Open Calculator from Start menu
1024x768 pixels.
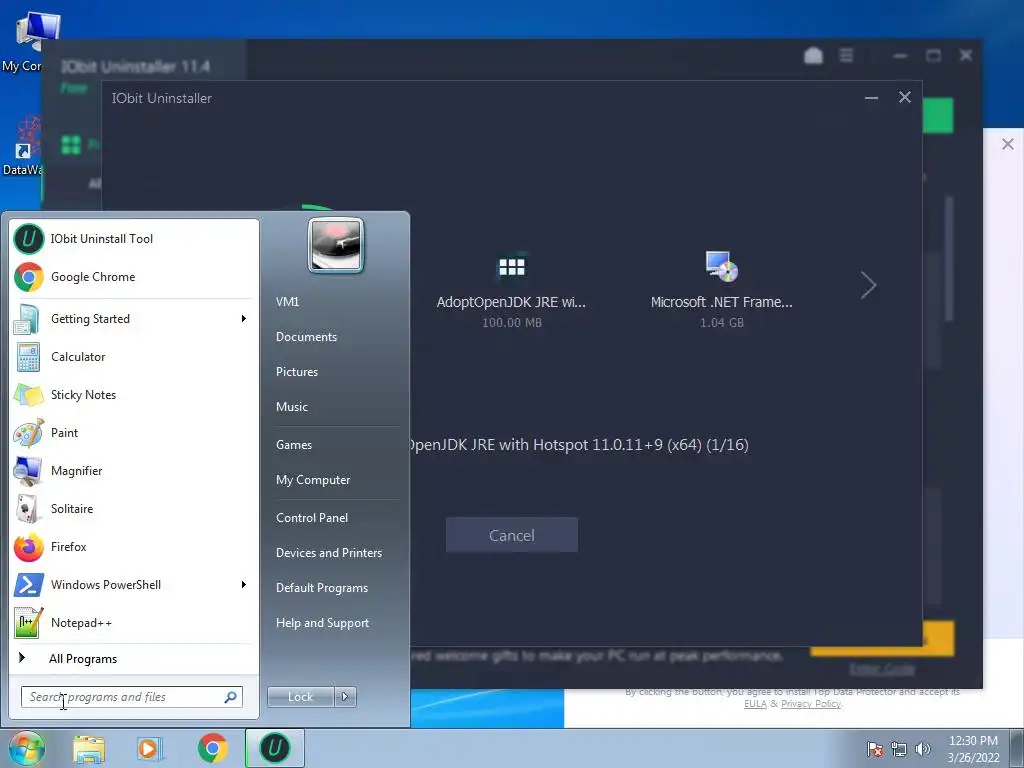[x=134, y=357]
